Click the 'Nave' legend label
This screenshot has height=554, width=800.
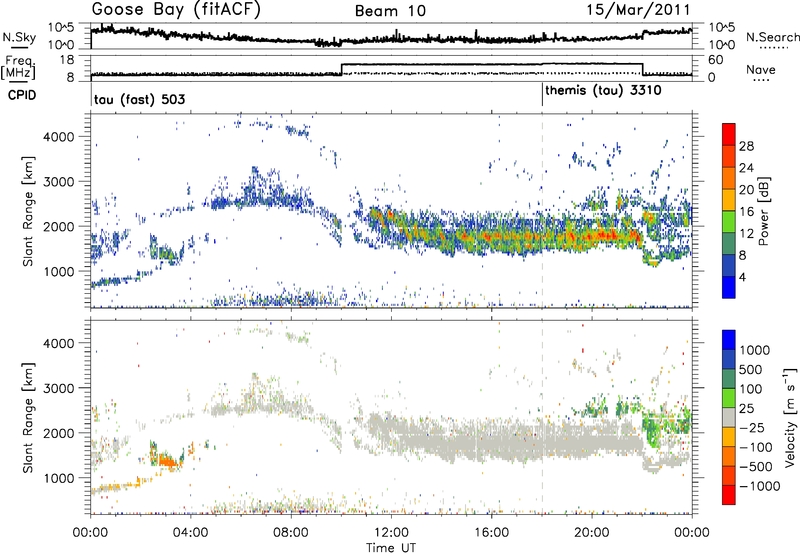[761, 69]
